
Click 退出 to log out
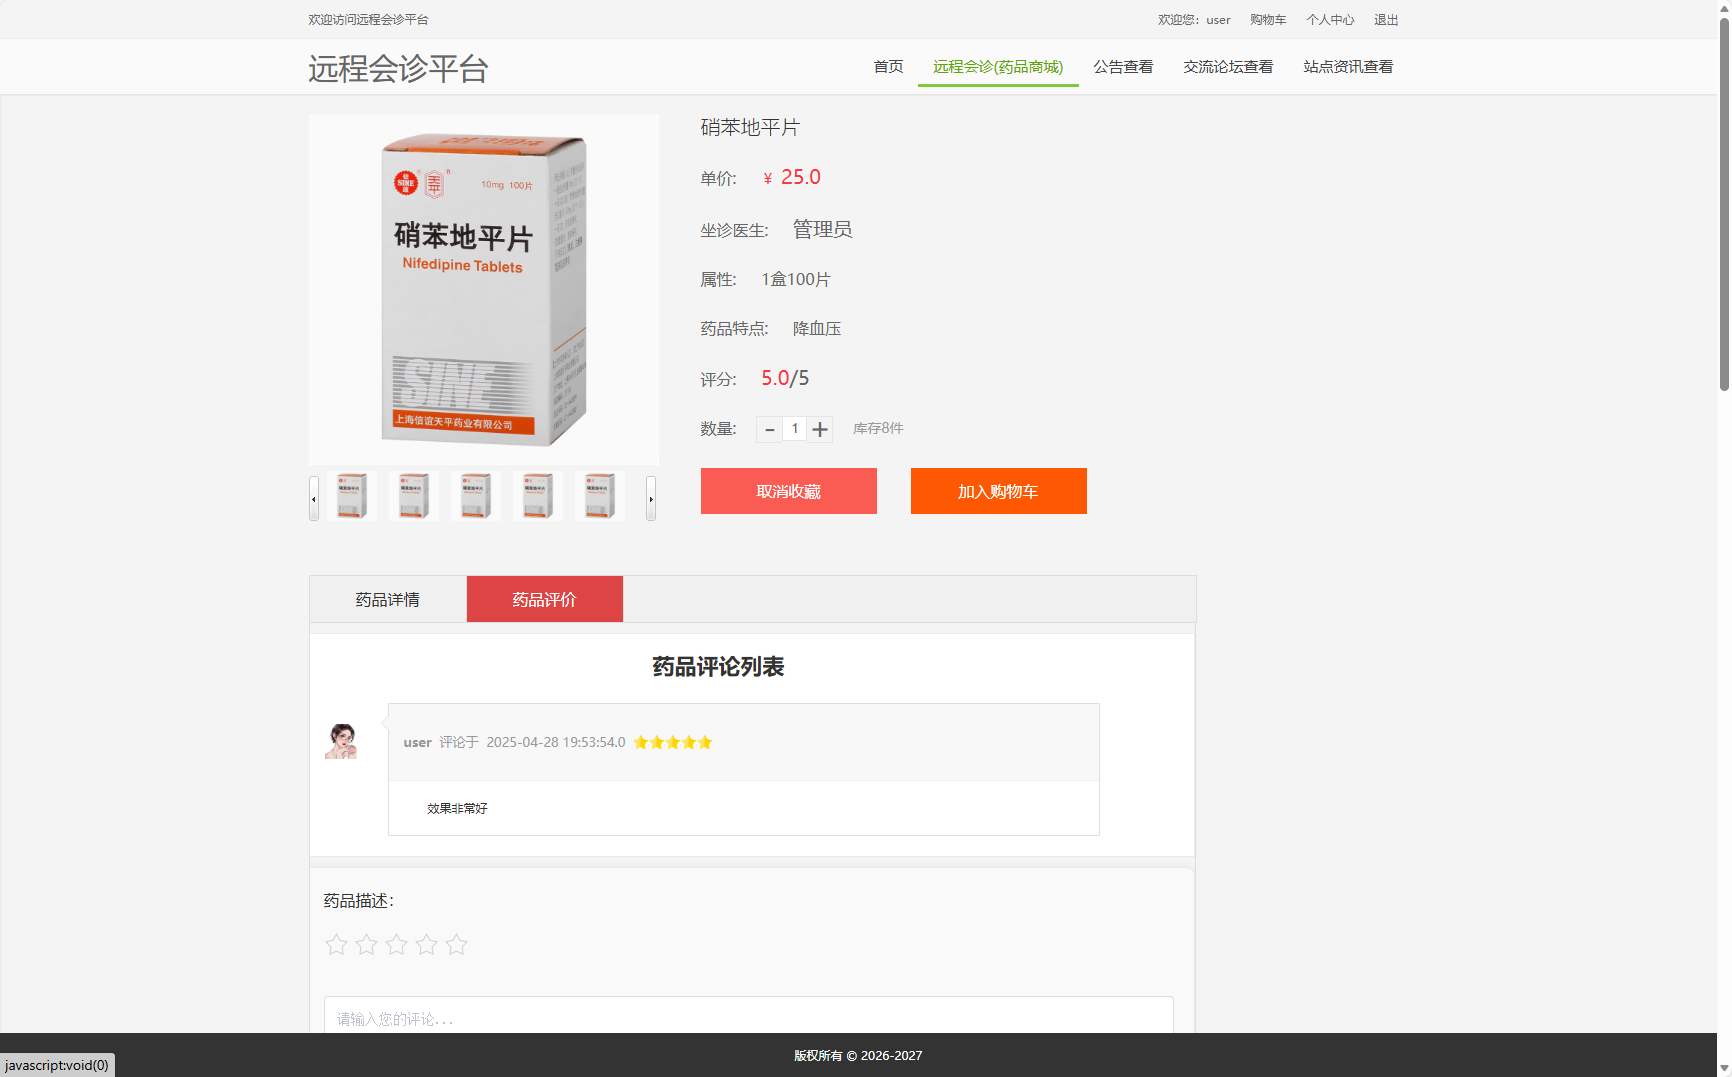click(1385, 19)
